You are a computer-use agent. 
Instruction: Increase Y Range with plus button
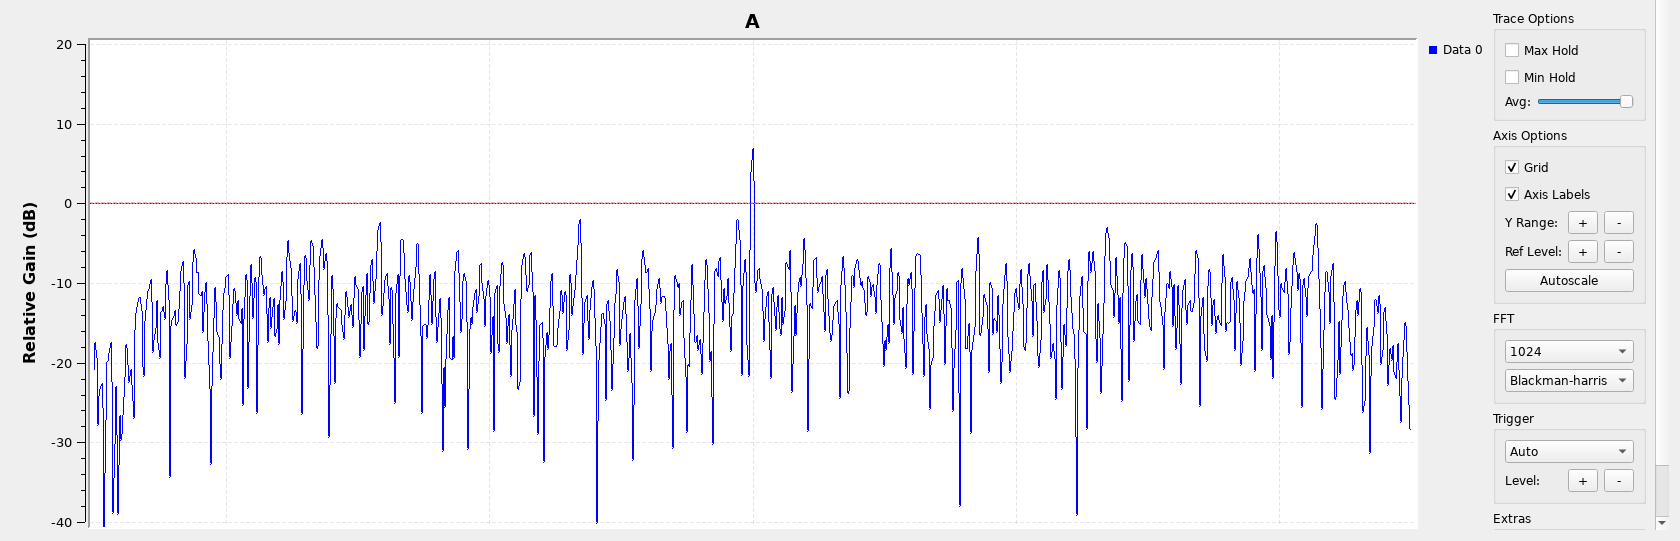pyautogui.click(x=1582, y=223)
